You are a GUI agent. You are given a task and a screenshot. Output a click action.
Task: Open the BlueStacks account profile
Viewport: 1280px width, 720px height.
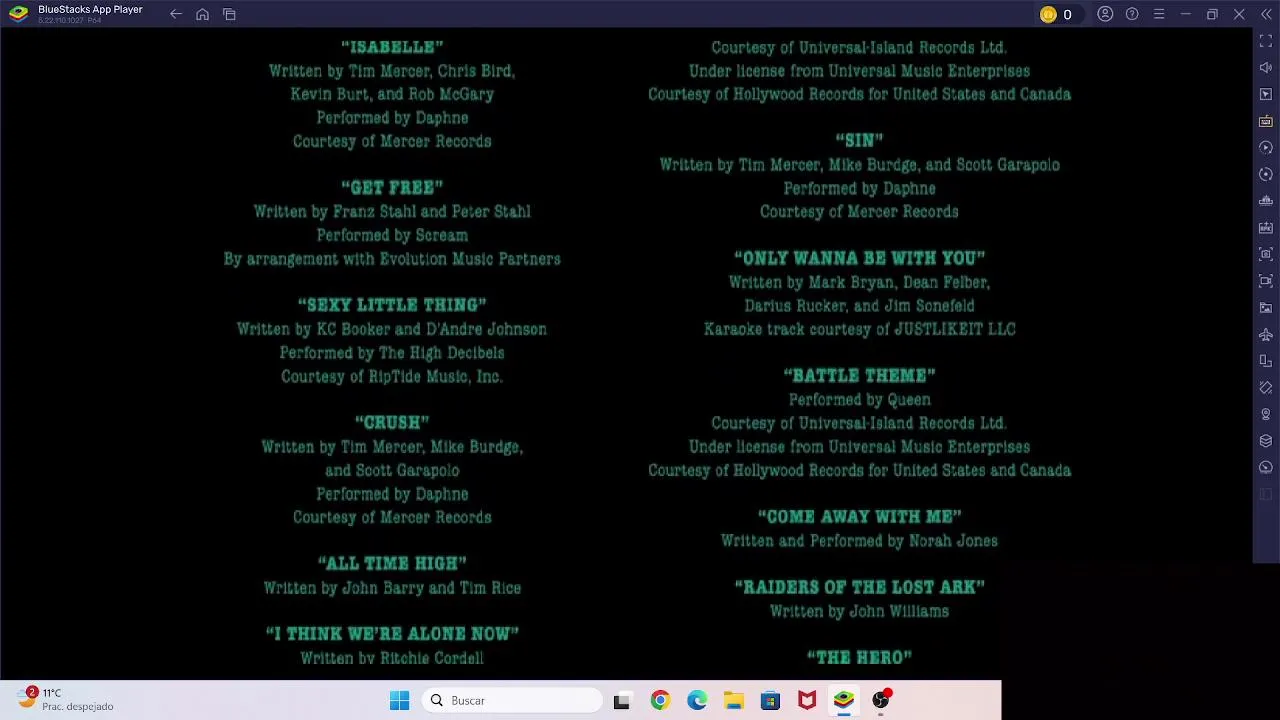click(1105, 14)
